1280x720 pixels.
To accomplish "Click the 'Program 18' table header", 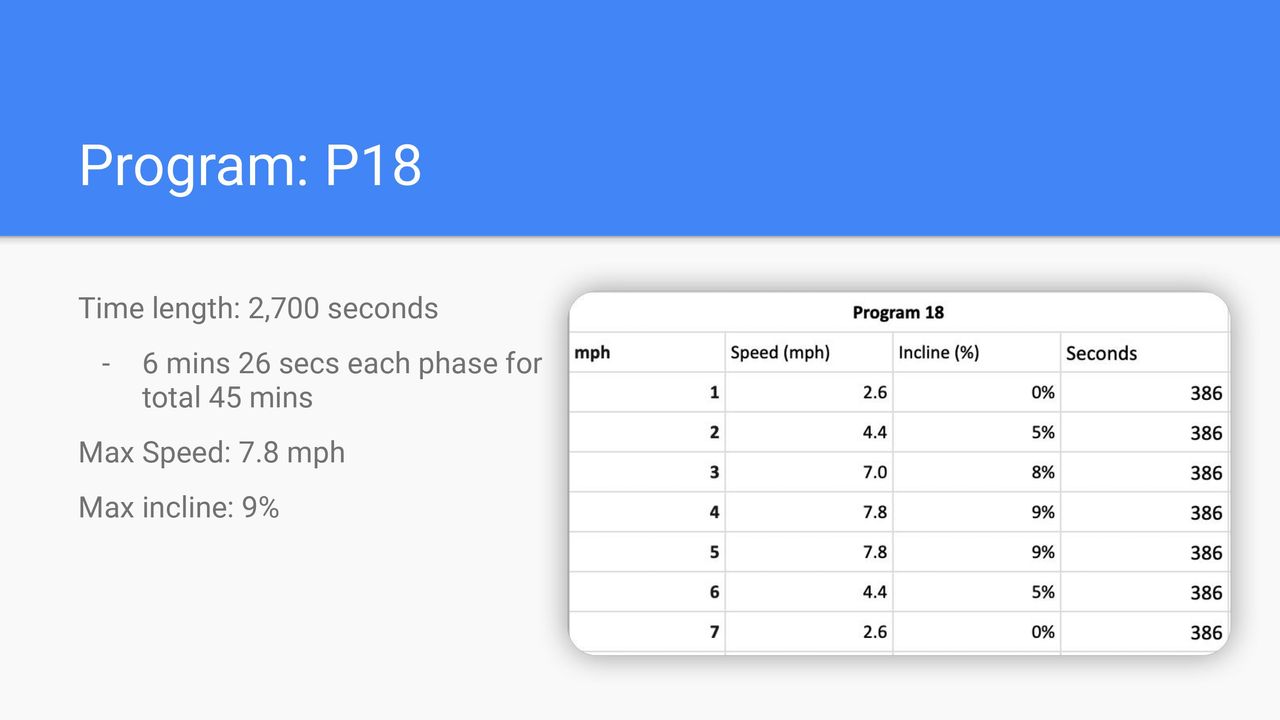I will click(x=898, y=312).
